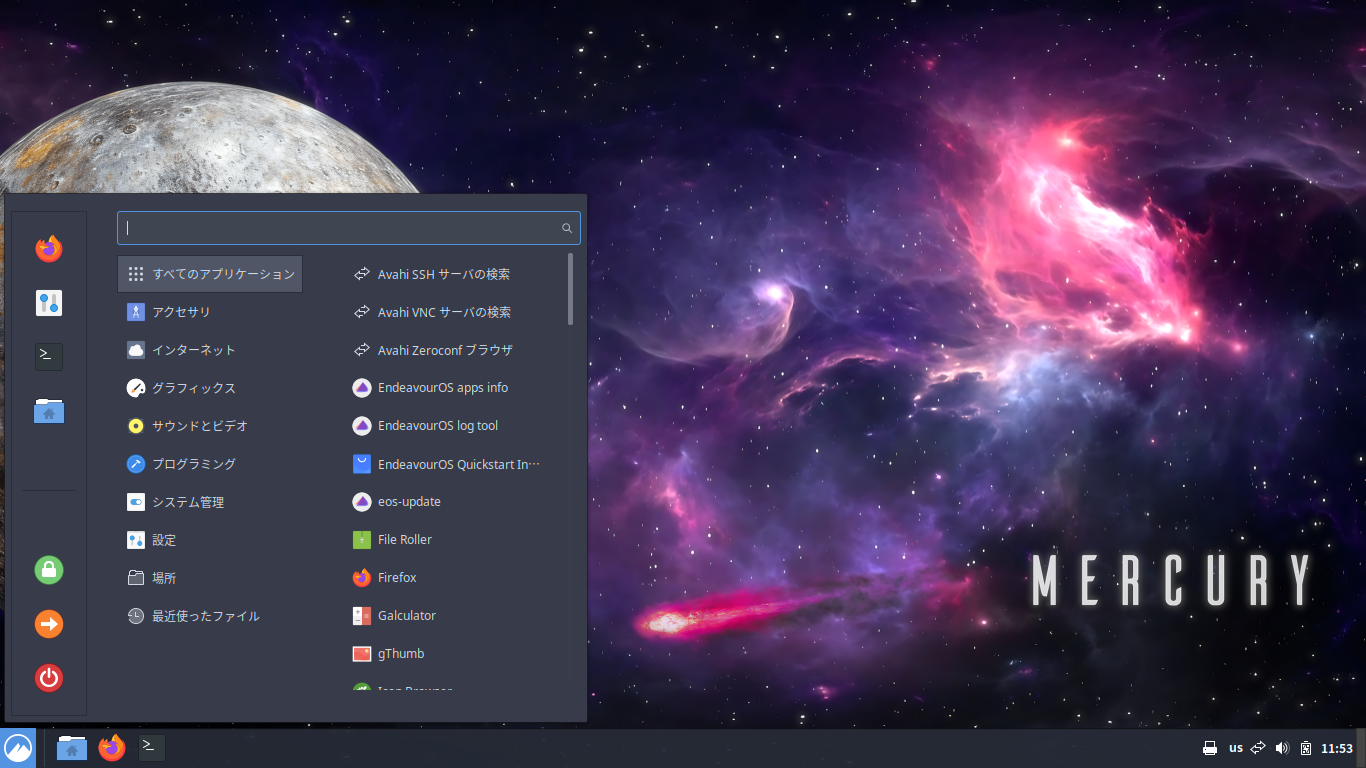Open the terminal launcher on the taskbar
The height and width of the screenshot is (768, 1366).
point(152,747)
